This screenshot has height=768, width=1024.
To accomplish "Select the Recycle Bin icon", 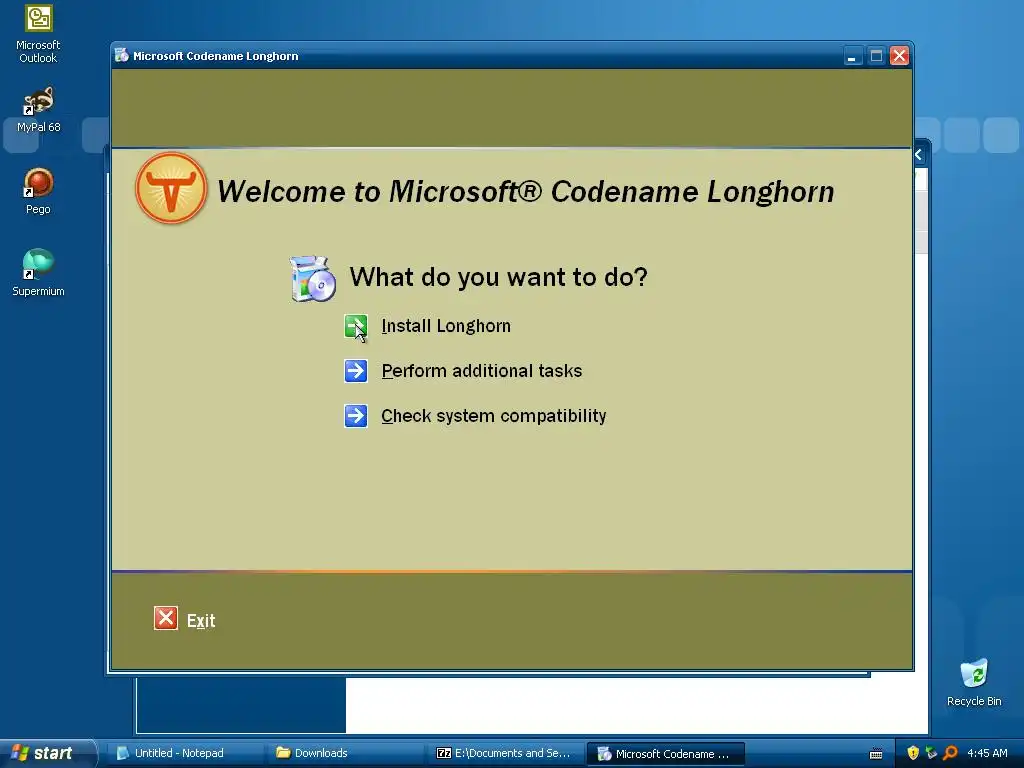I will pyautogui.click(x=974, y=683).
